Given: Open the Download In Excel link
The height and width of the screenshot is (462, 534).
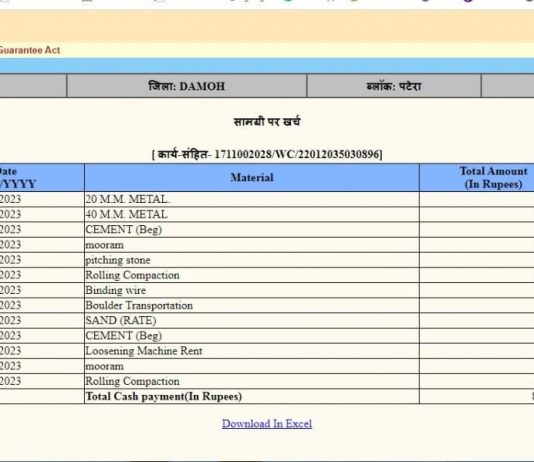Looking at the screenshot, I should coord(267,424).
